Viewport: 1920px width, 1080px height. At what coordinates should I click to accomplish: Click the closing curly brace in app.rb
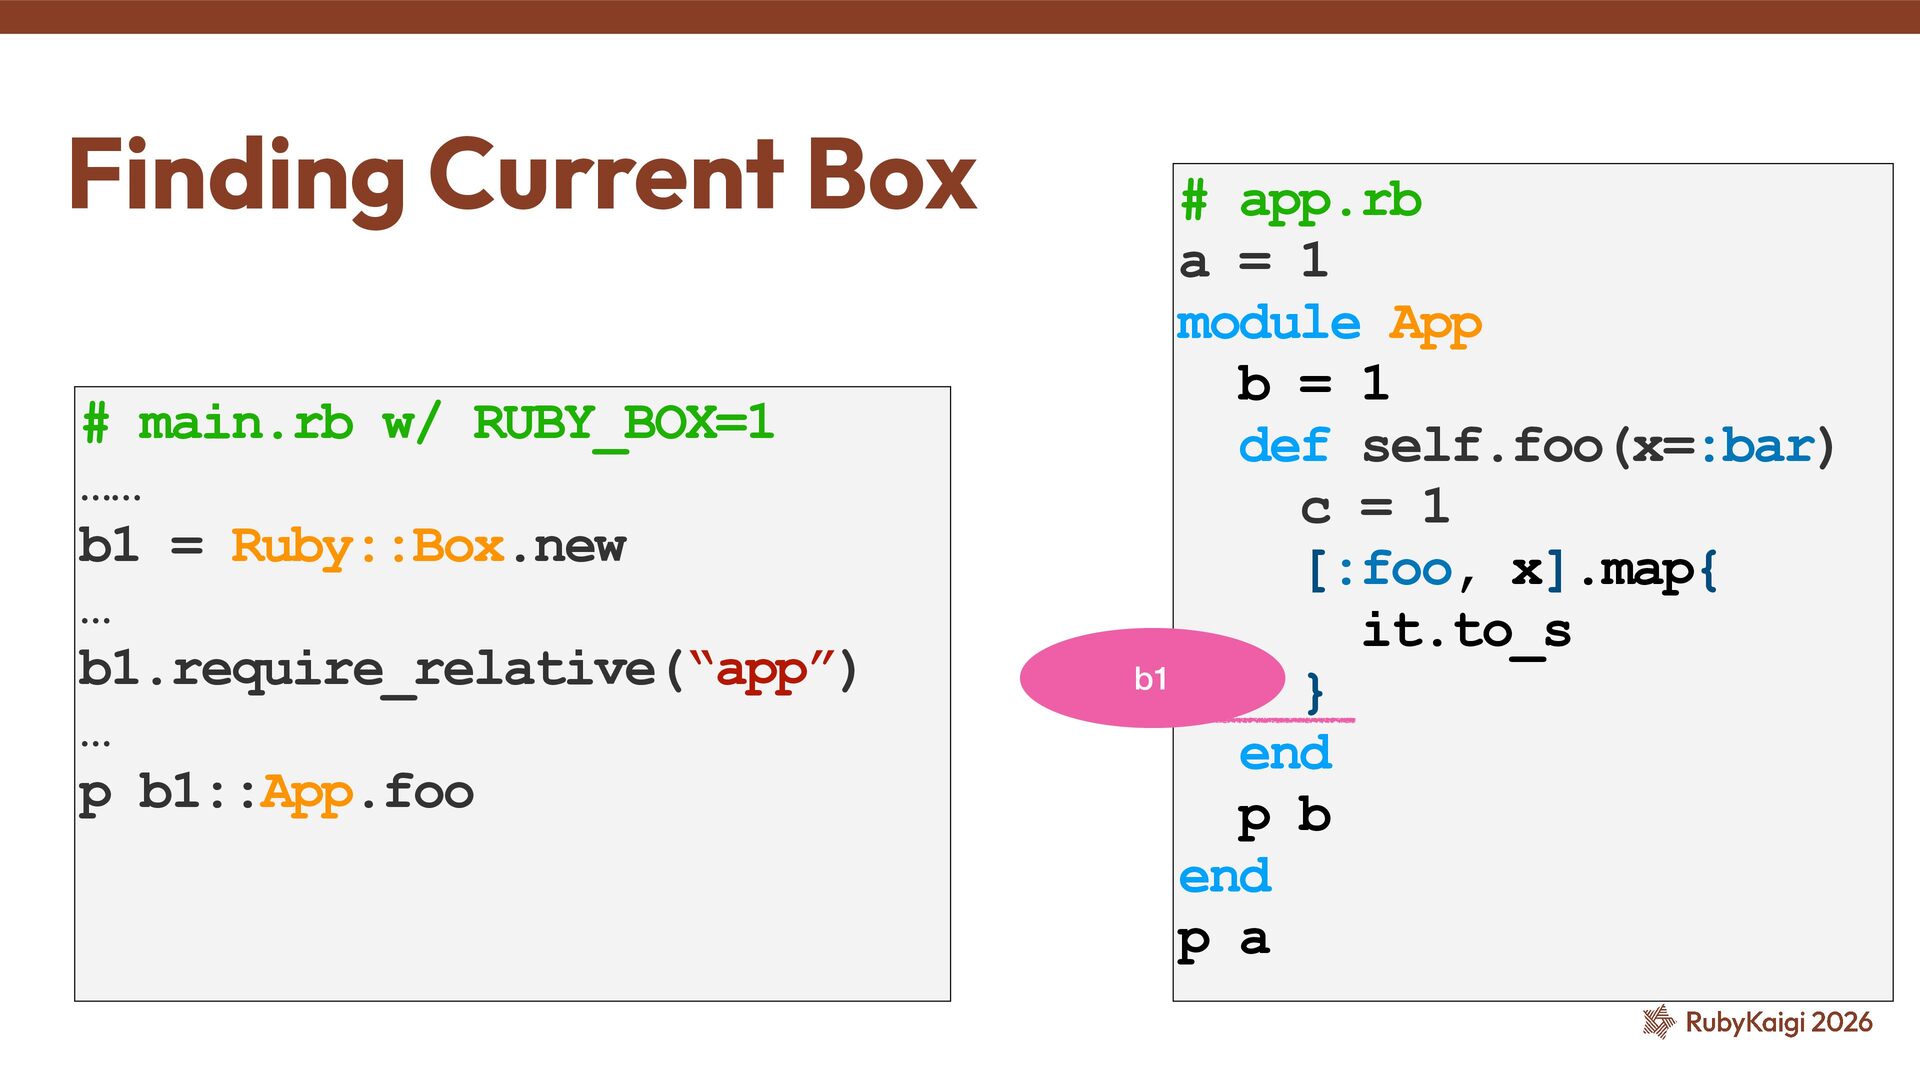tap(1315, 692)
